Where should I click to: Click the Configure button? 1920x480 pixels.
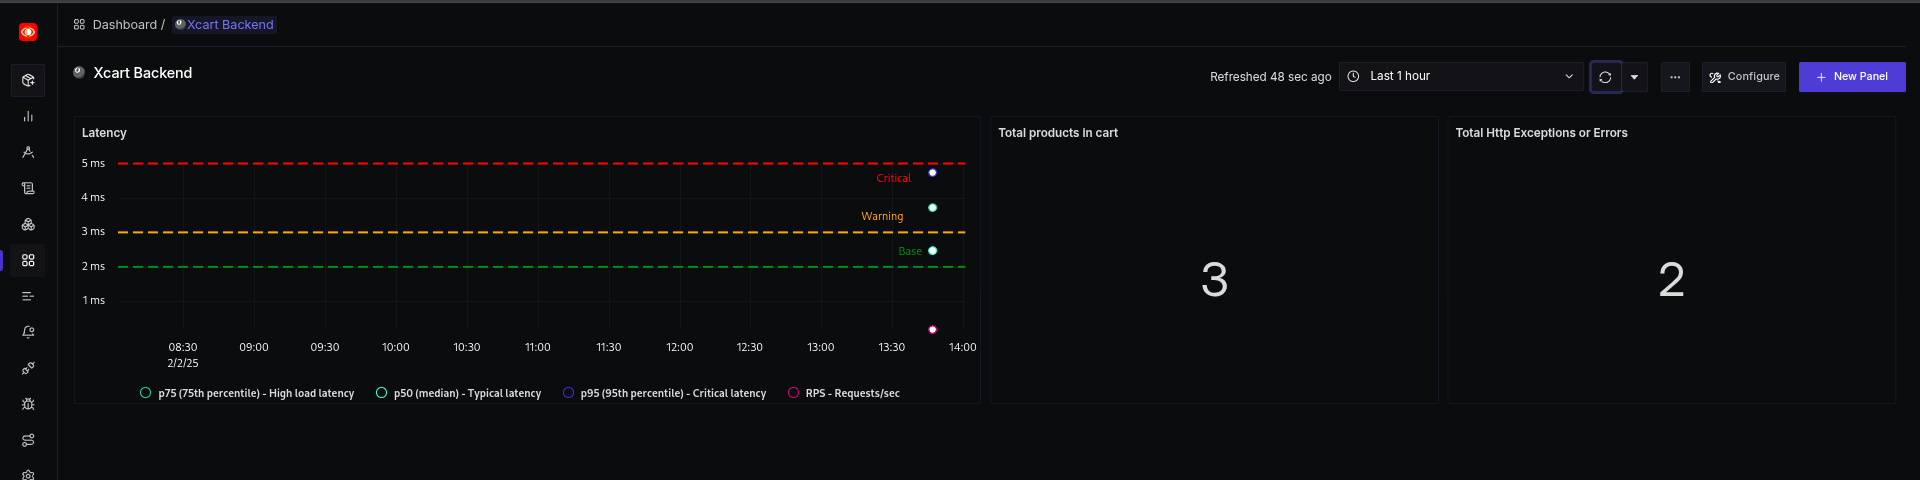(x=1744, y=77)
